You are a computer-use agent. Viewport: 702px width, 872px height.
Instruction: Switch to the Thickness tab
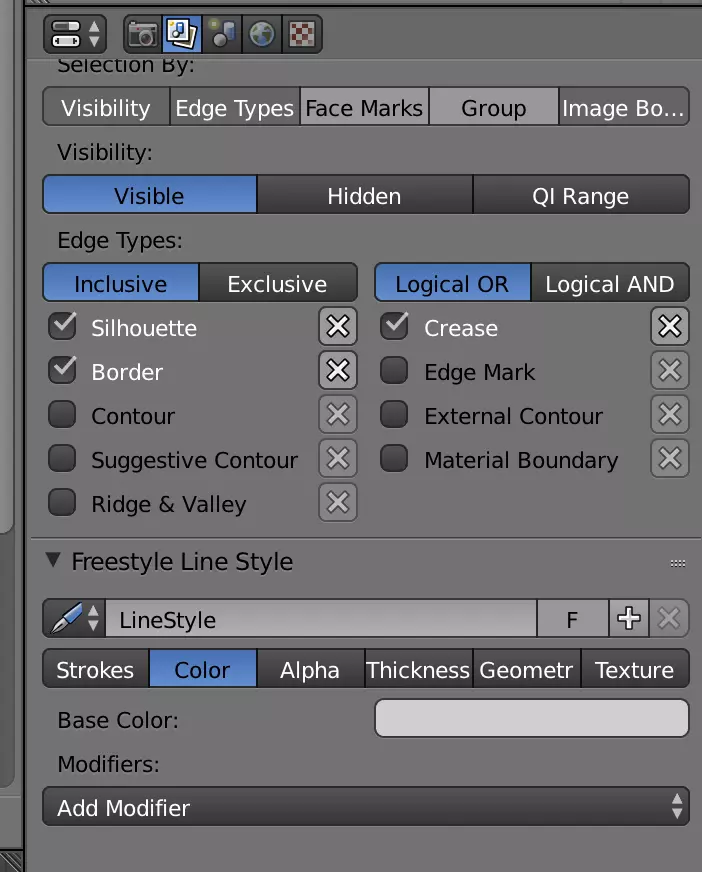(x=418, y=670)
